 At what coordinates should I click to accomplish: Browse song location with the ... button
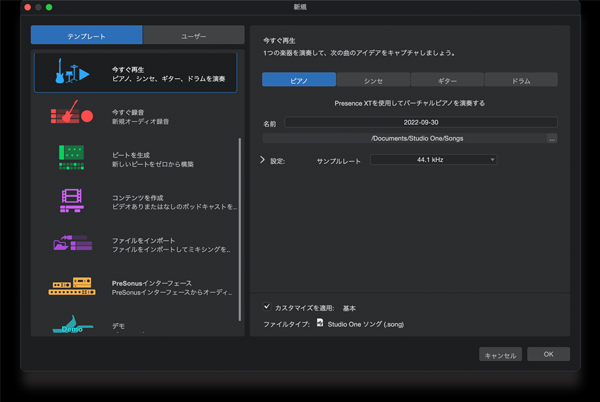pyautogui.click(x=552, y=138)
